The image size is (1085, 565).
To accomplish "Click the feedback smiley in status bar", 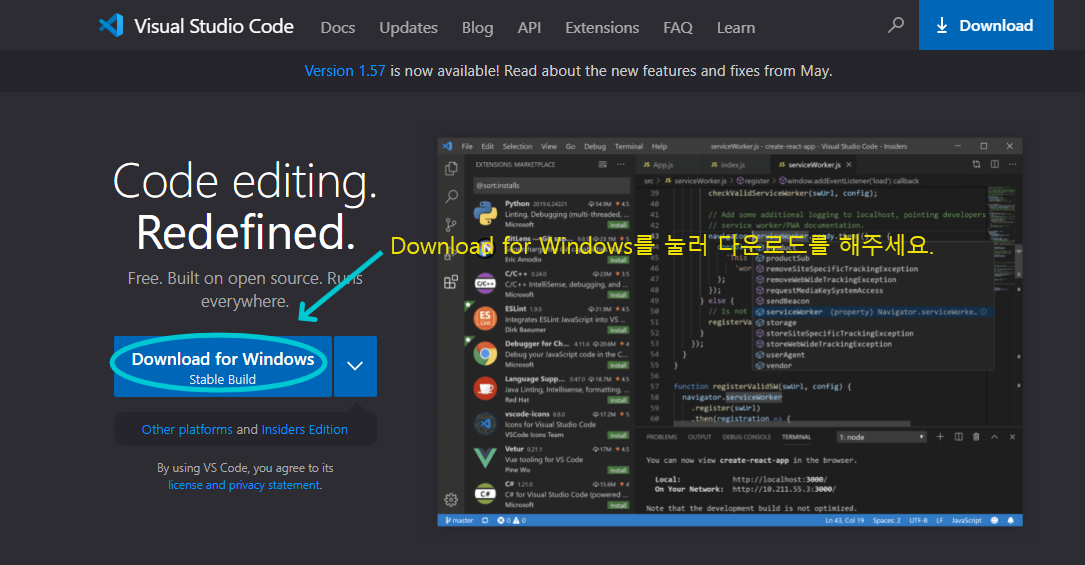I will pyautogui.click(x=994, y=520).
